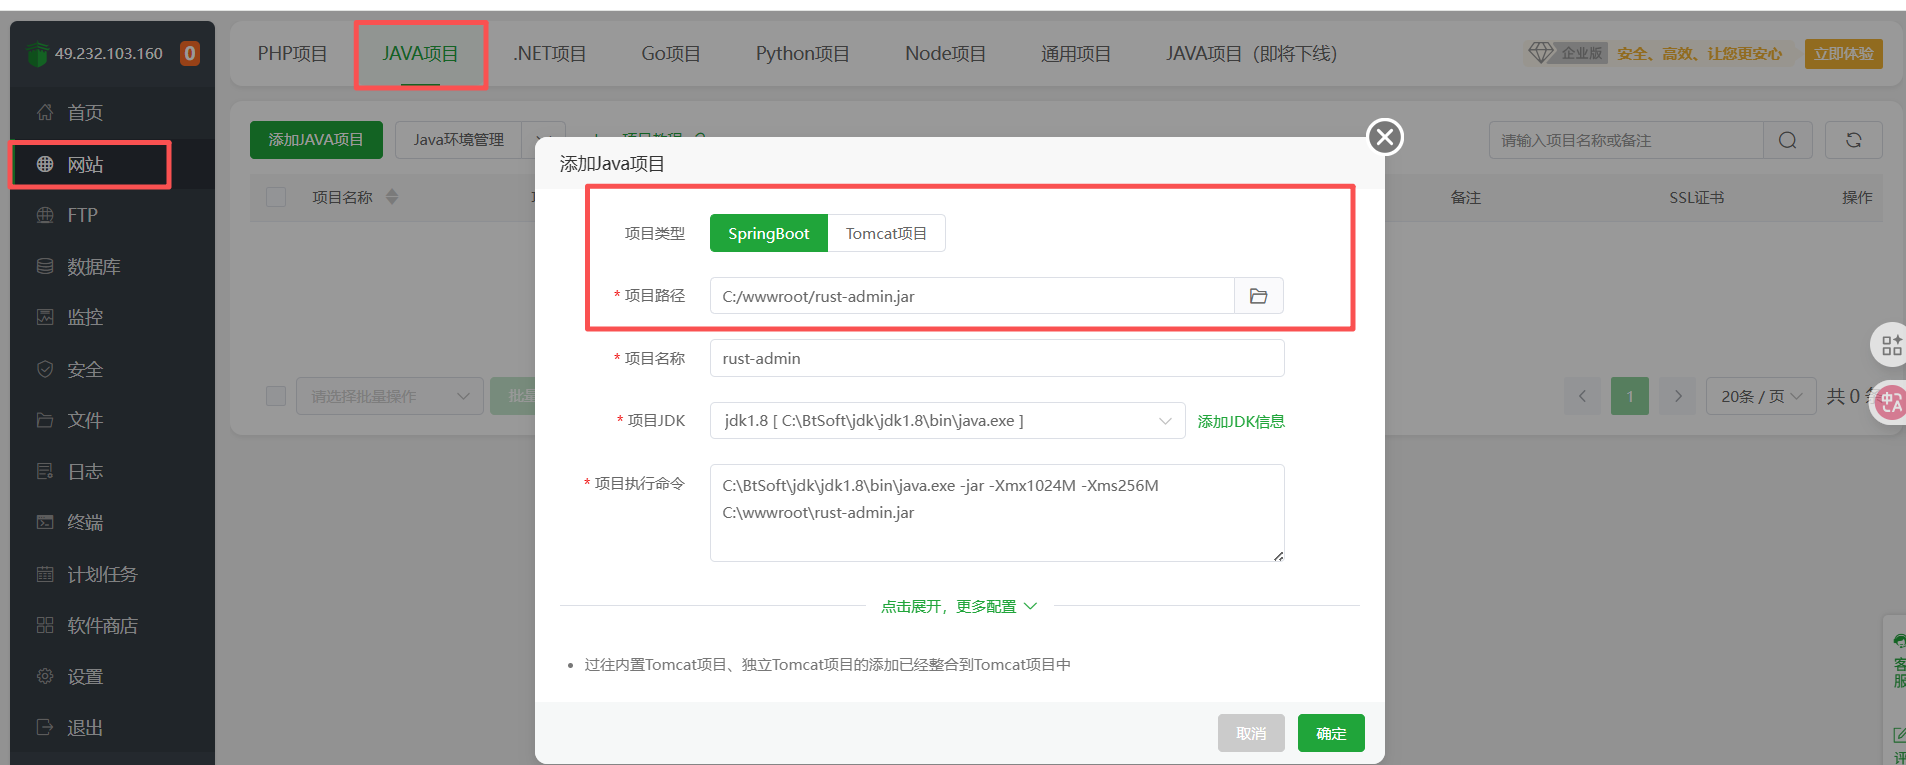Click the search magnifier icon
Image resolution: width=1906 pixels, height=765 pixels.
coord(1787,140)
